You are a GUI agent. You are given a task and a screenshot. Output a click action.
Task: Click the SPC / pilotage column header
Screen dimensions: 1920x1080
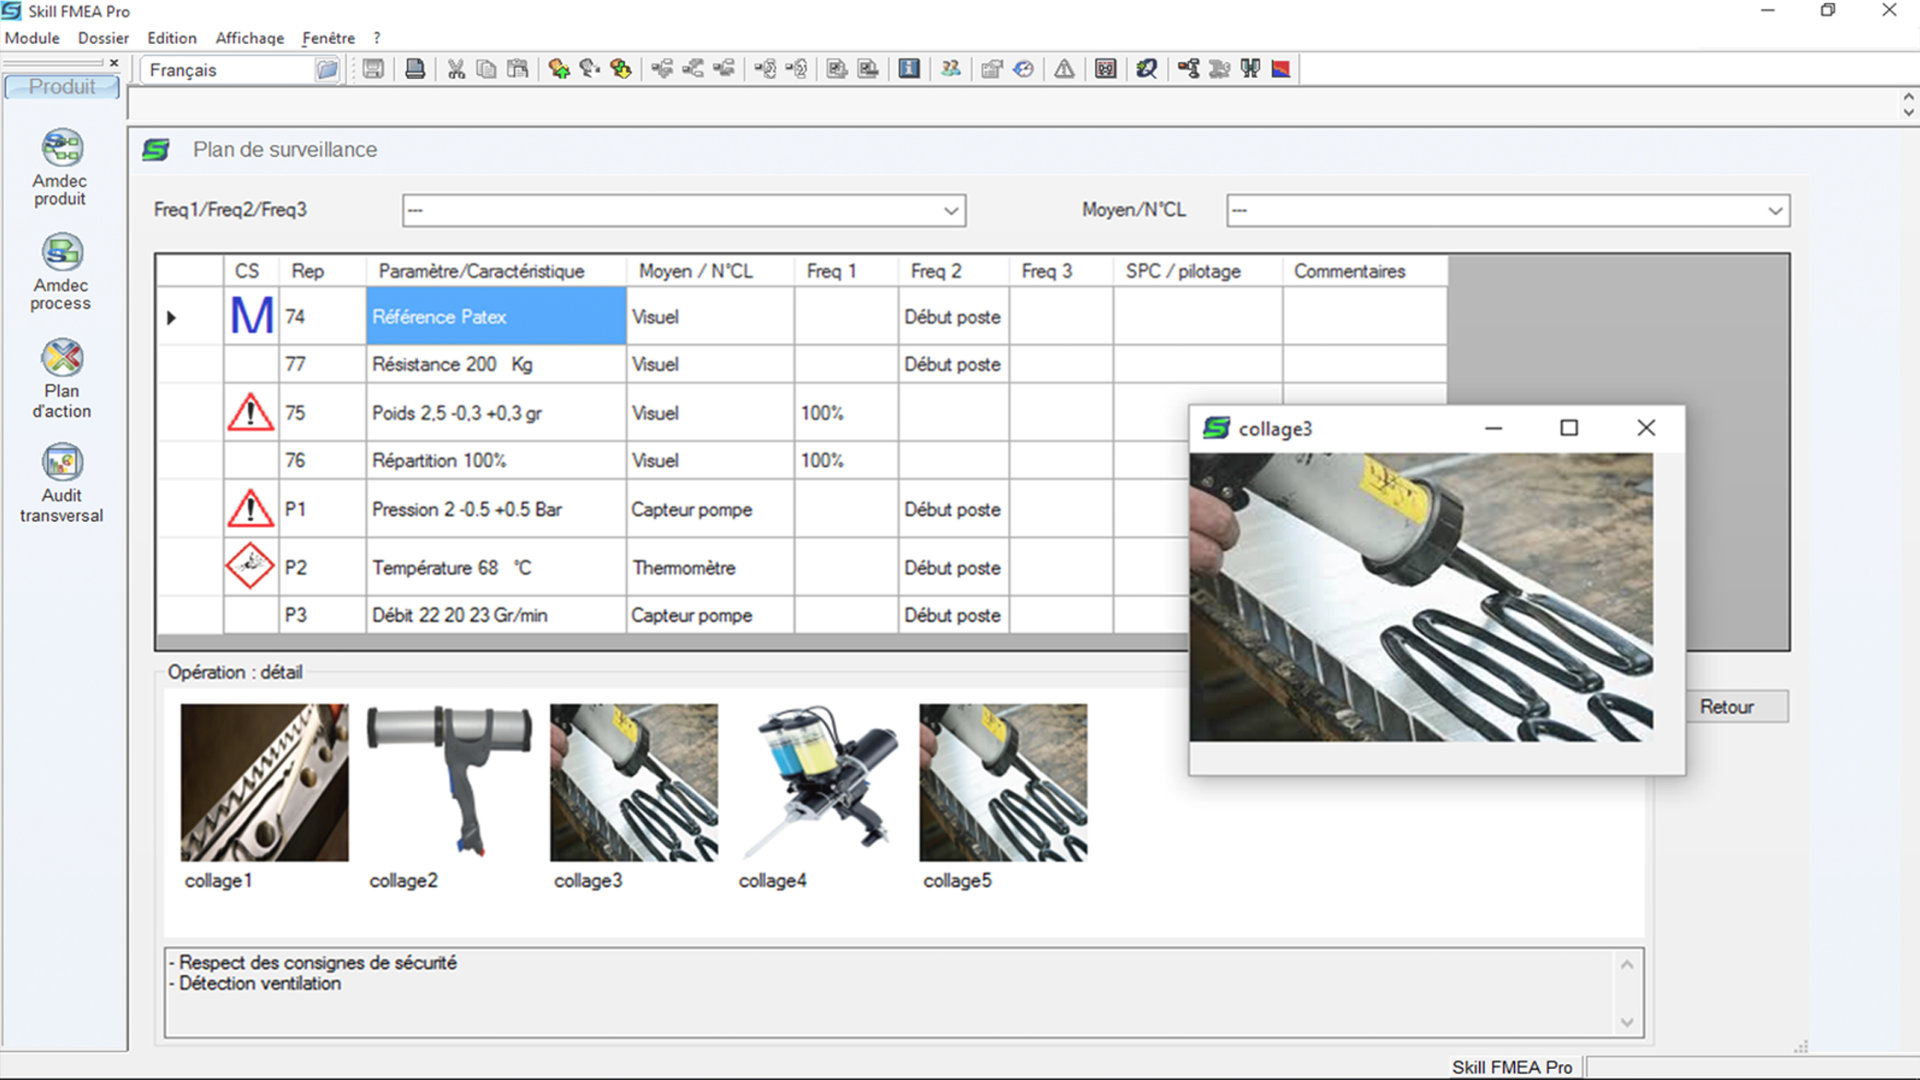1198,271
